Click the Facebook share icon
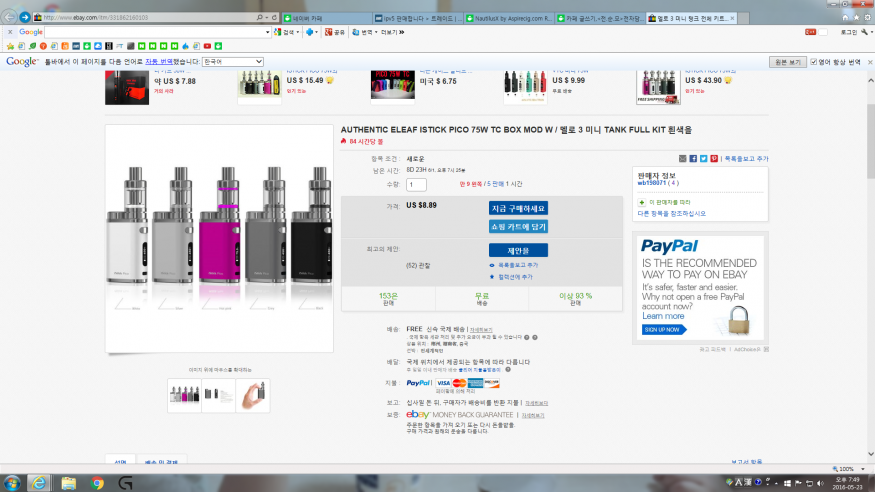This screenshot has width=875, height=492. [x=693, y=159]
